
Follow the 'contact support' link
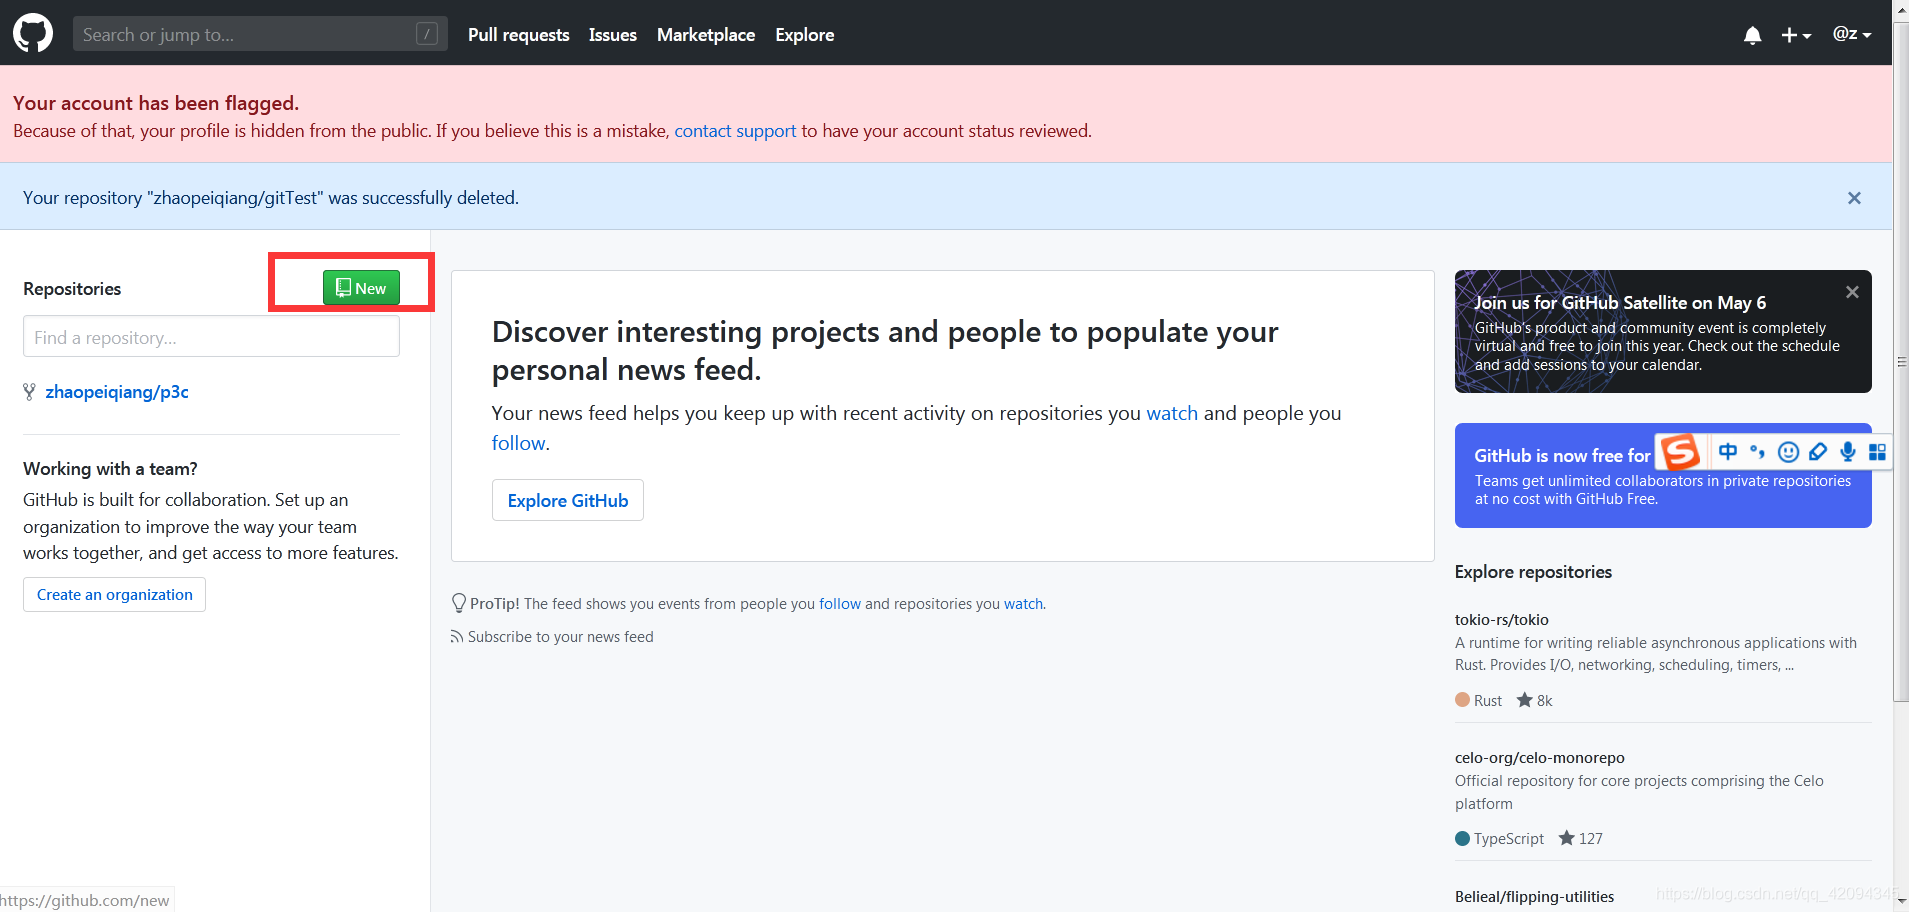coord(735,131)
